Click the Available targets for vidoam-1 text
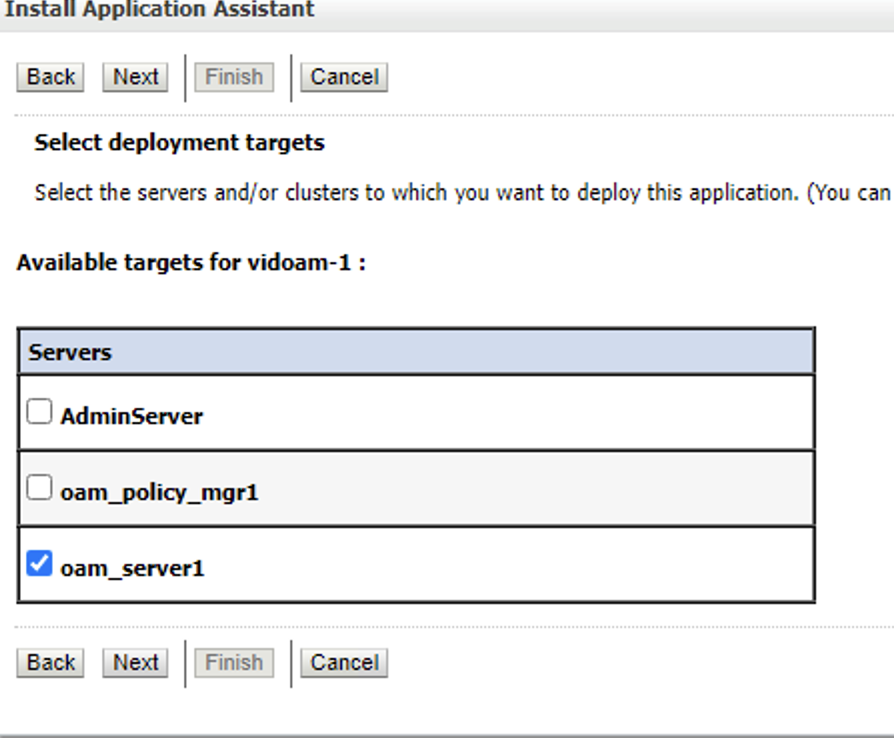 pos(190,264)
